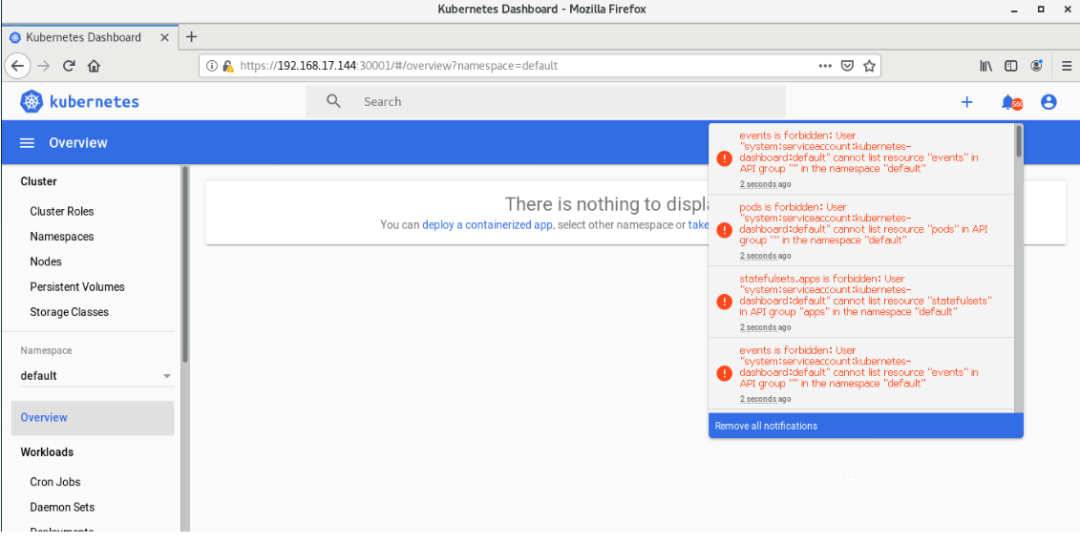Click the insecure connection lock icon
Viewport: 1080px width, 544px height.
click(229, 66)
